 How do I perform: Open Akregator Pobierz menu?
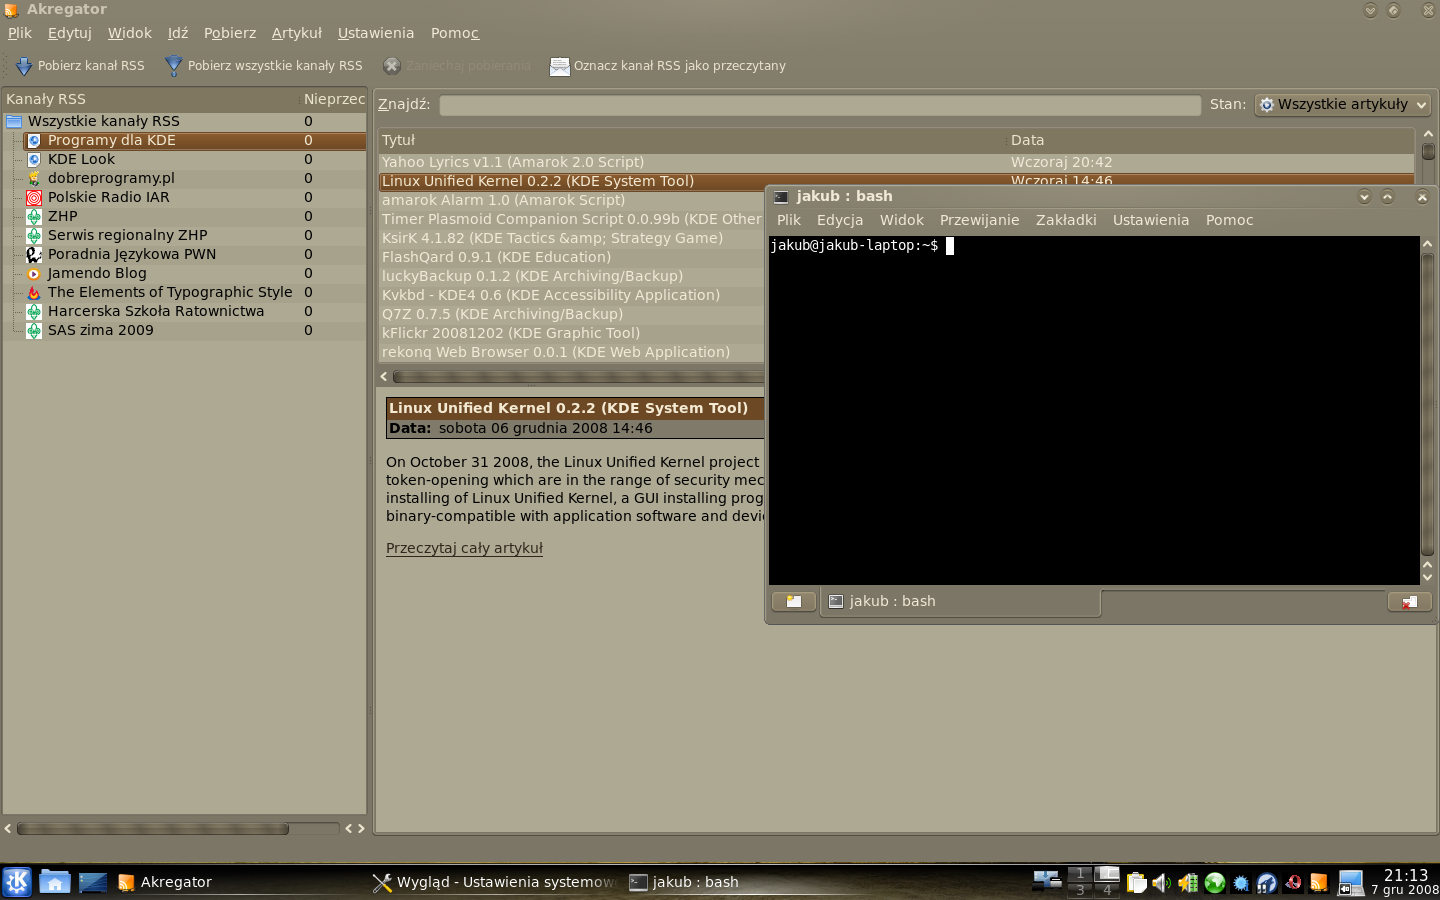pyautogui.click(x=230, y=33)
